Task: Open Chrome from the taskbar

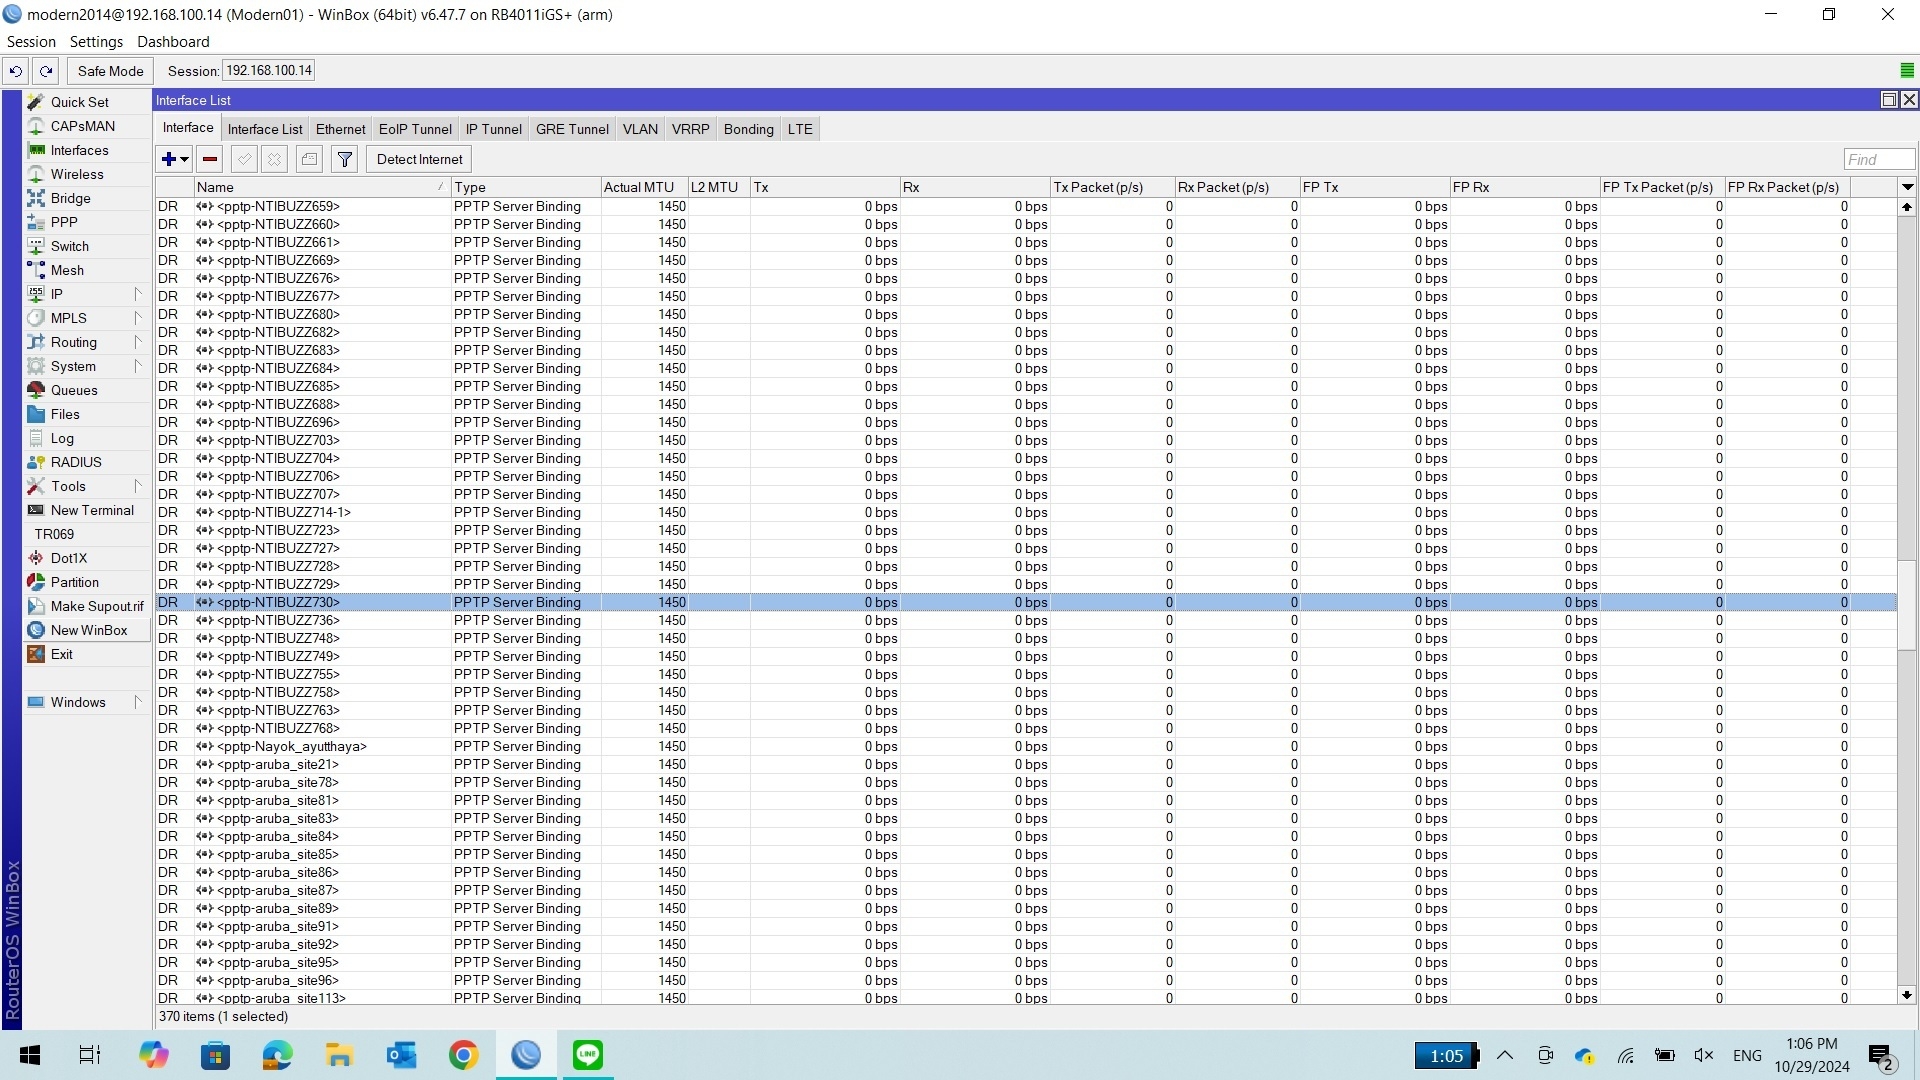Action: coord(462,1055)
